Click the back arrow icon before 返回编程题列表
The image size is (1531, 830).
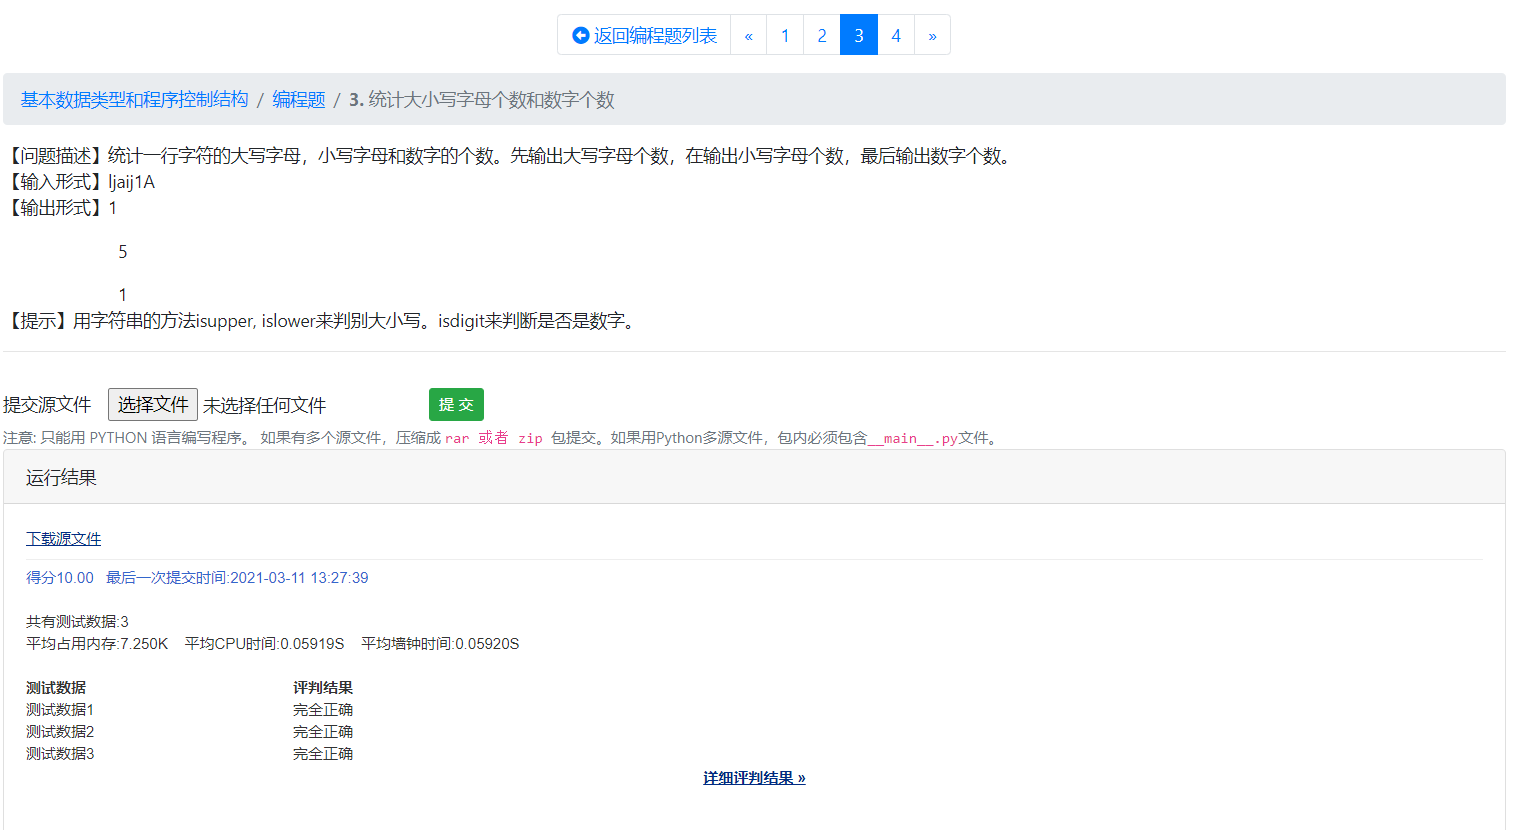[580, 34]
